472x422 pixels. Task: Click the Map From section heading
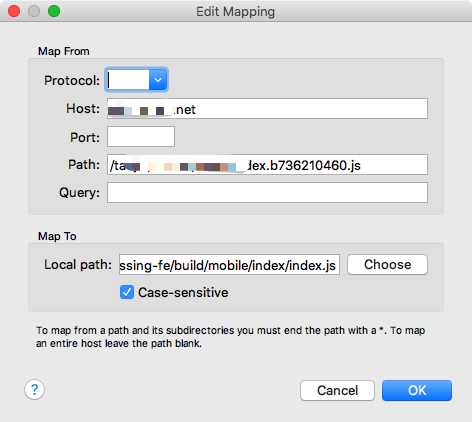(64, 51)
